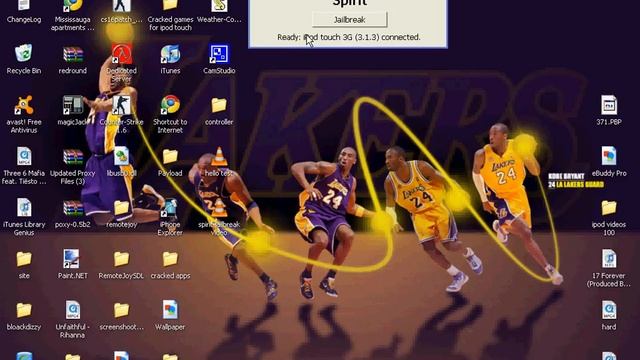
Task: Select 17 Forever (Produced B... audio file
Action: (609, 259)
